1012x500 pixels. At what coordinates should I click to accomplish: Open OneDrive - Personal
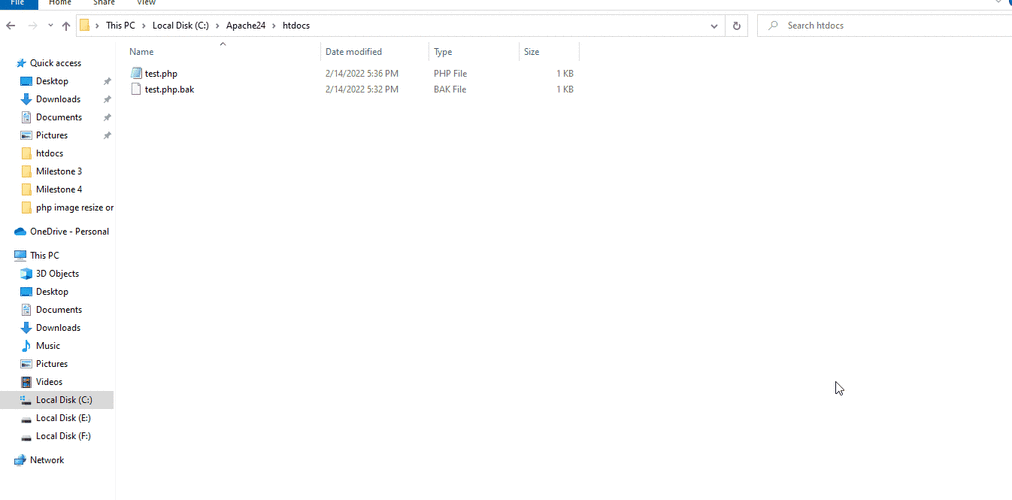pyautogui.click(x=69, y=231)
